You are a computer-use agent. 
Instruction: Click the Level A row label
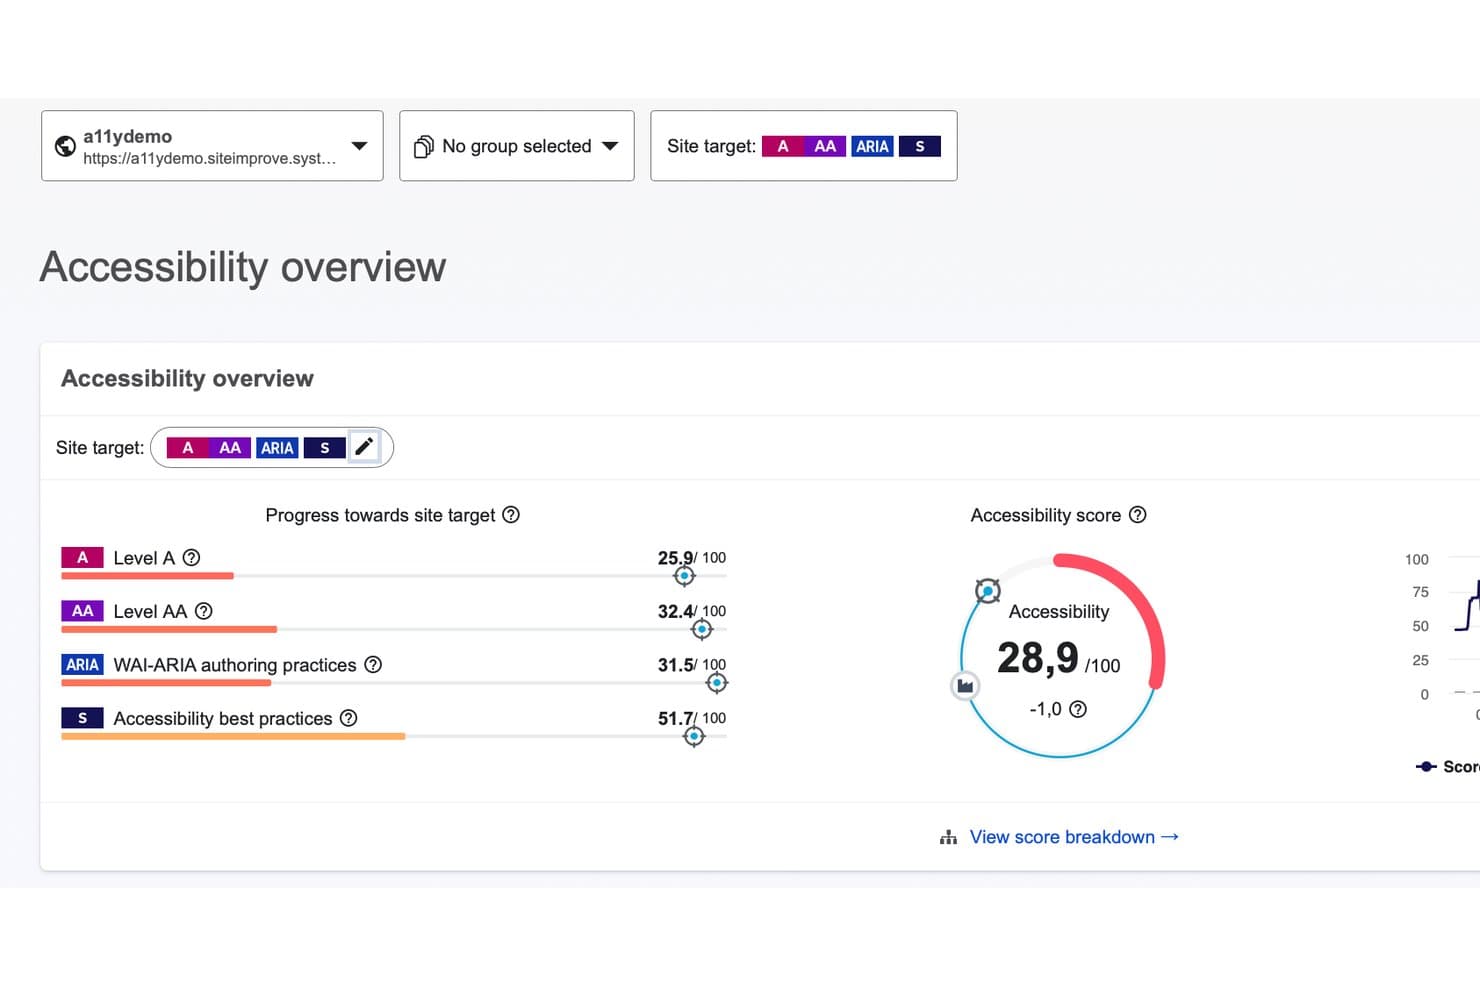coord(144,558)
